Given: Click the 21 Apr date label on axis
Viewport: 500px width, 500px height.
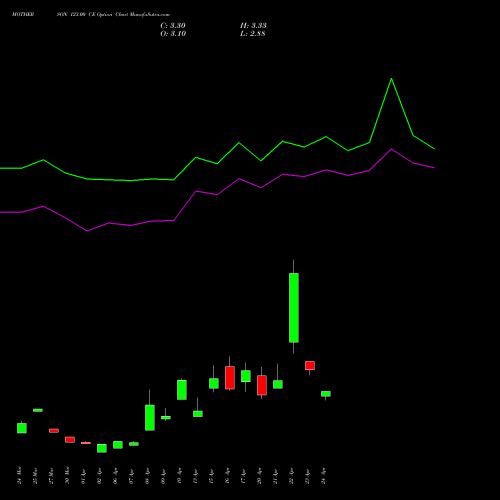Looking at the screenshot, I should (276, 476).
